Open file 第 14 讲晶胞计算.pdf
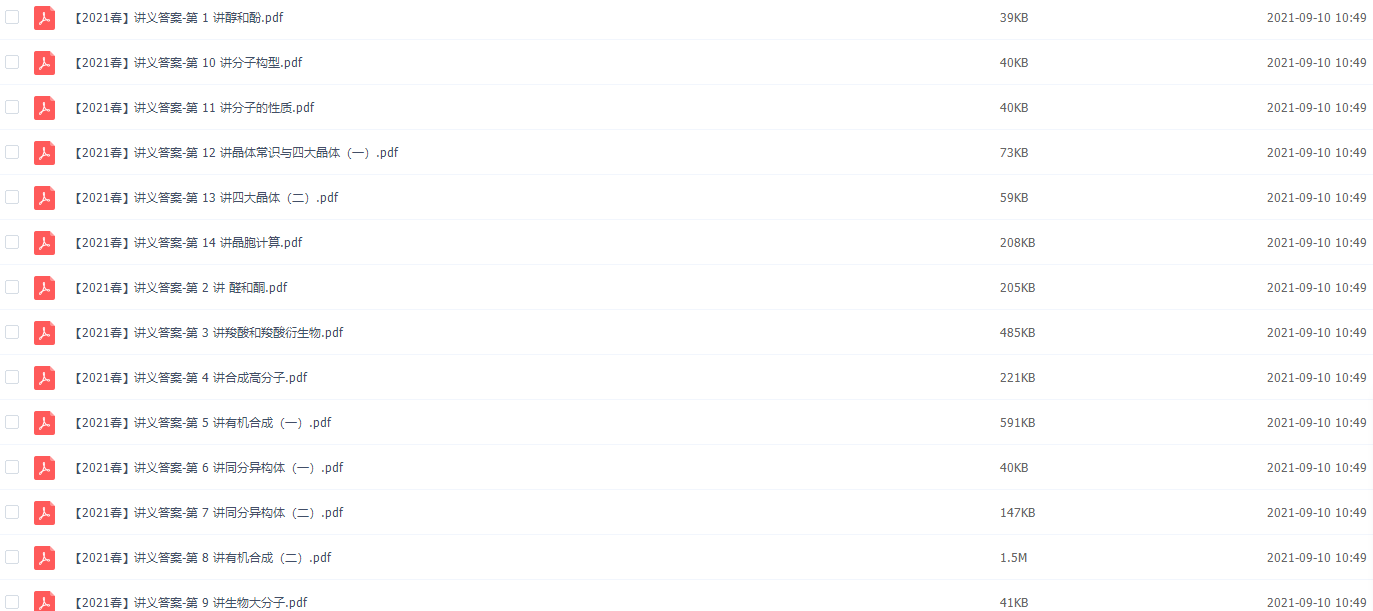This screenshot has height=611, width=1373. tap(188, 243)
